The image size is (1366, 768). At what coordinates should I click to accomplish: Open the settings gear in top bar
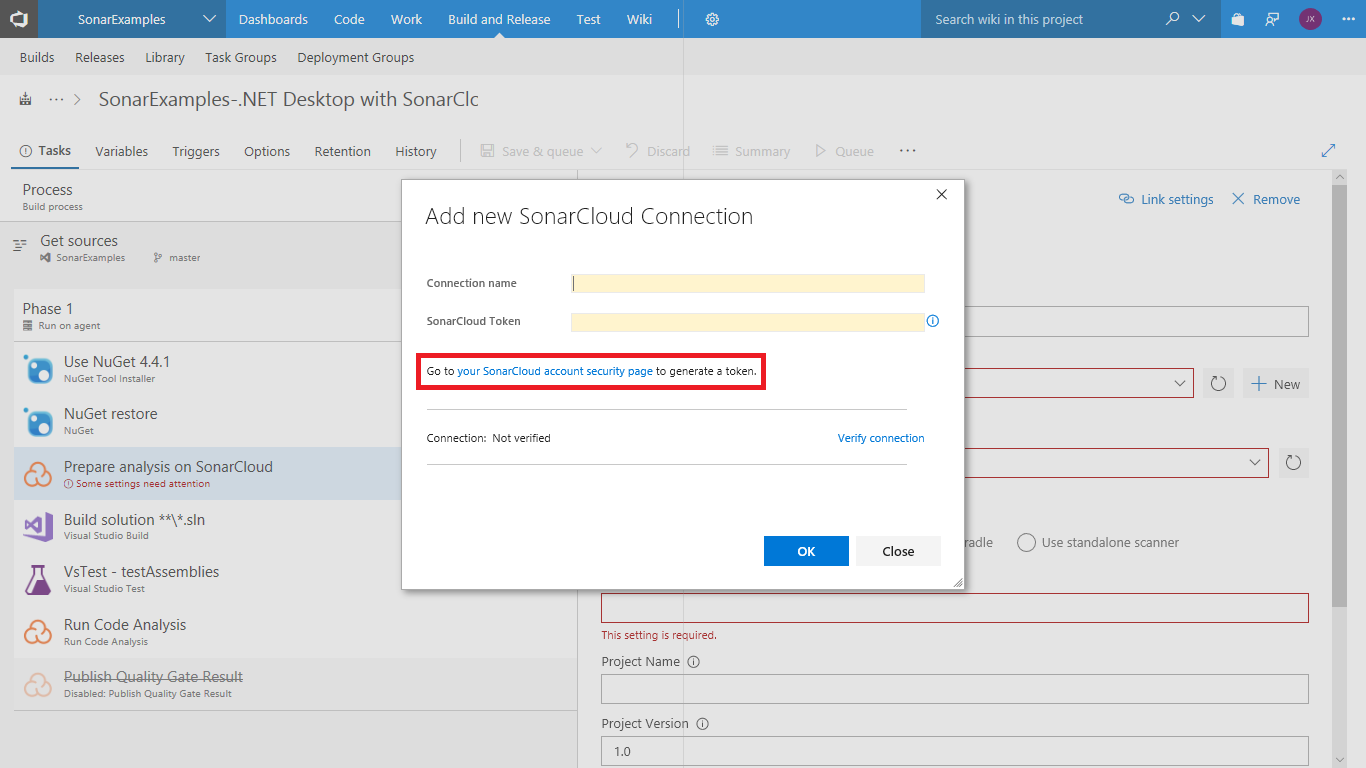(x=712, y=19)
